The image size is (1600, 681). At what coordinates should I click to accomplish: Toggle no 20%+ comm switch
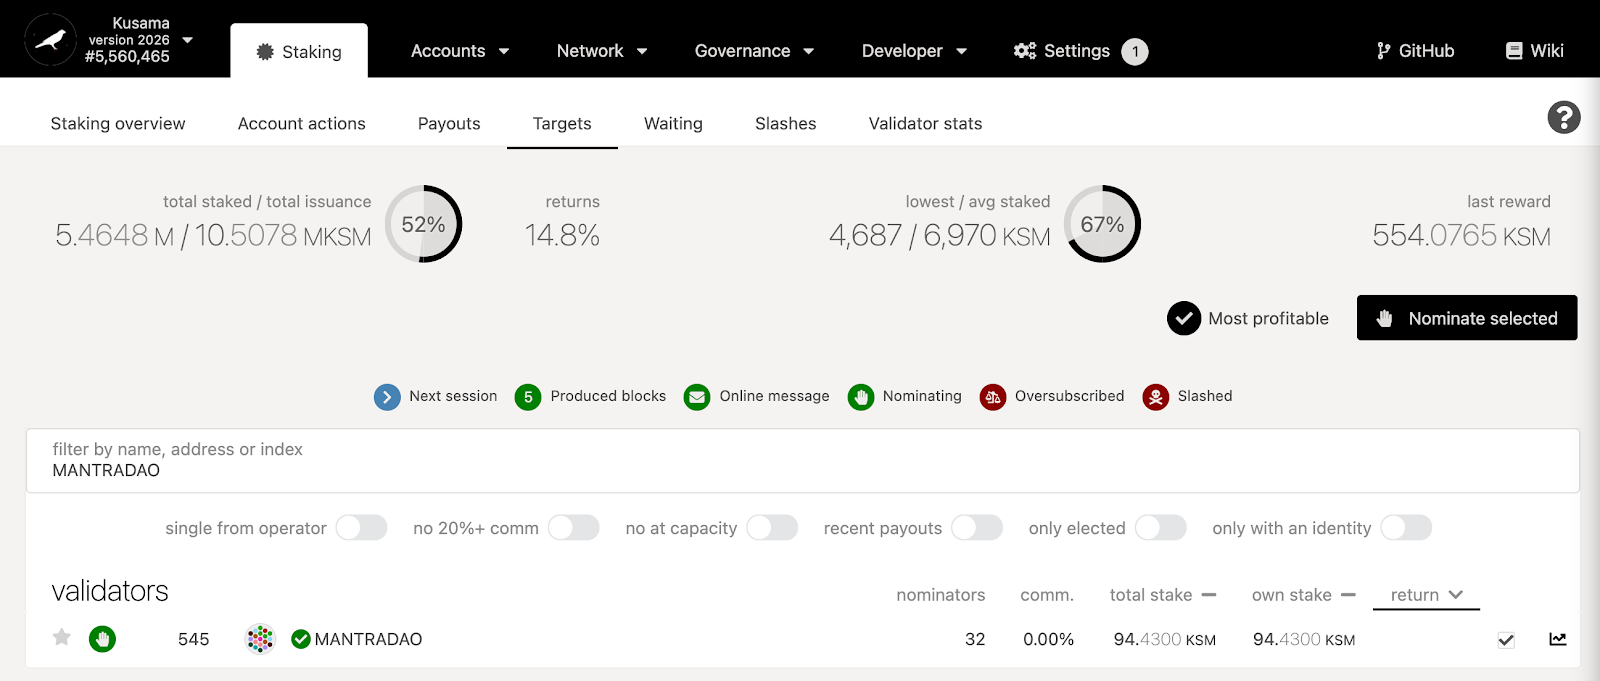tap(574, 528)
